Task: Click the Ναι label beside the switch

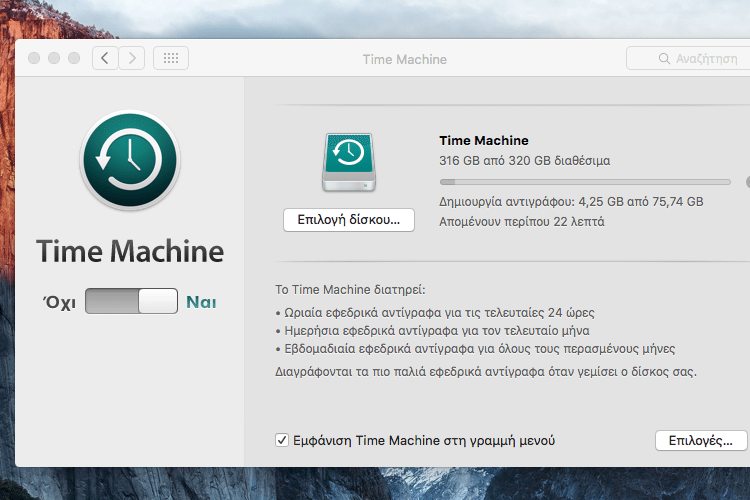Action: click(x=201, y=302)
